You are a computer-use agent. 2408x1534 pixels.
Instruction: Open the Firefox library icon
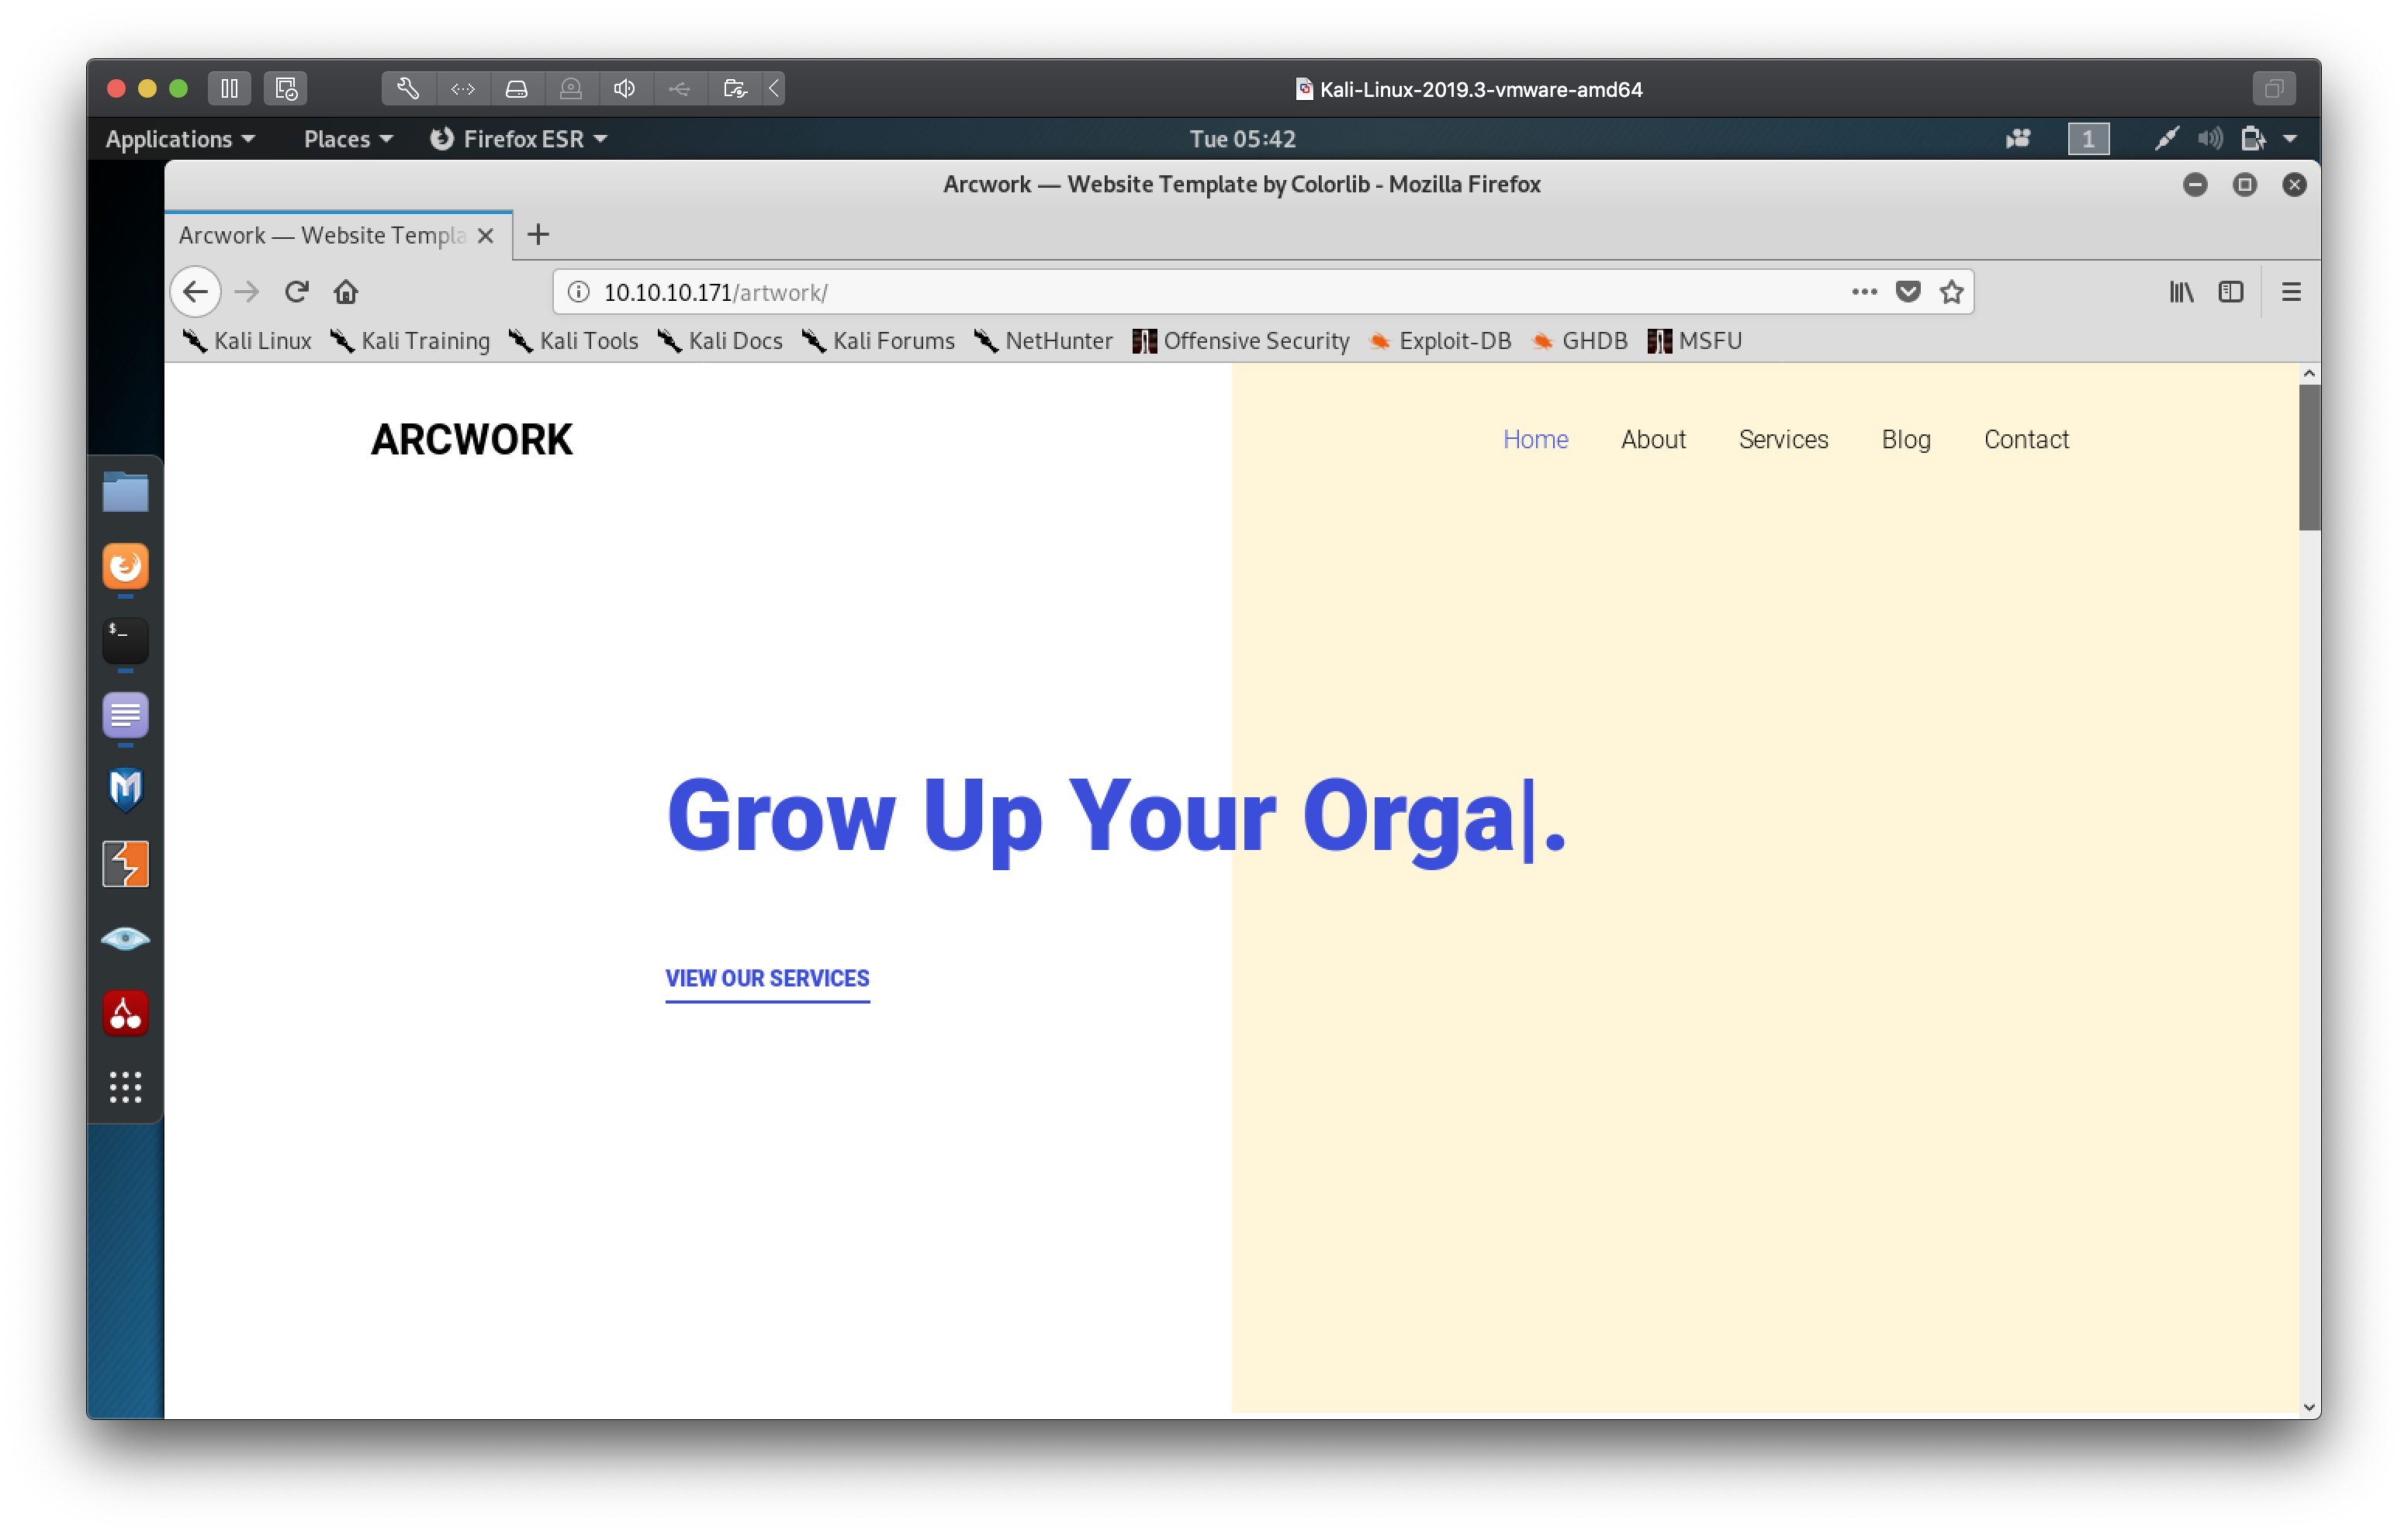pyautogui.click(x=2181, y=292)
